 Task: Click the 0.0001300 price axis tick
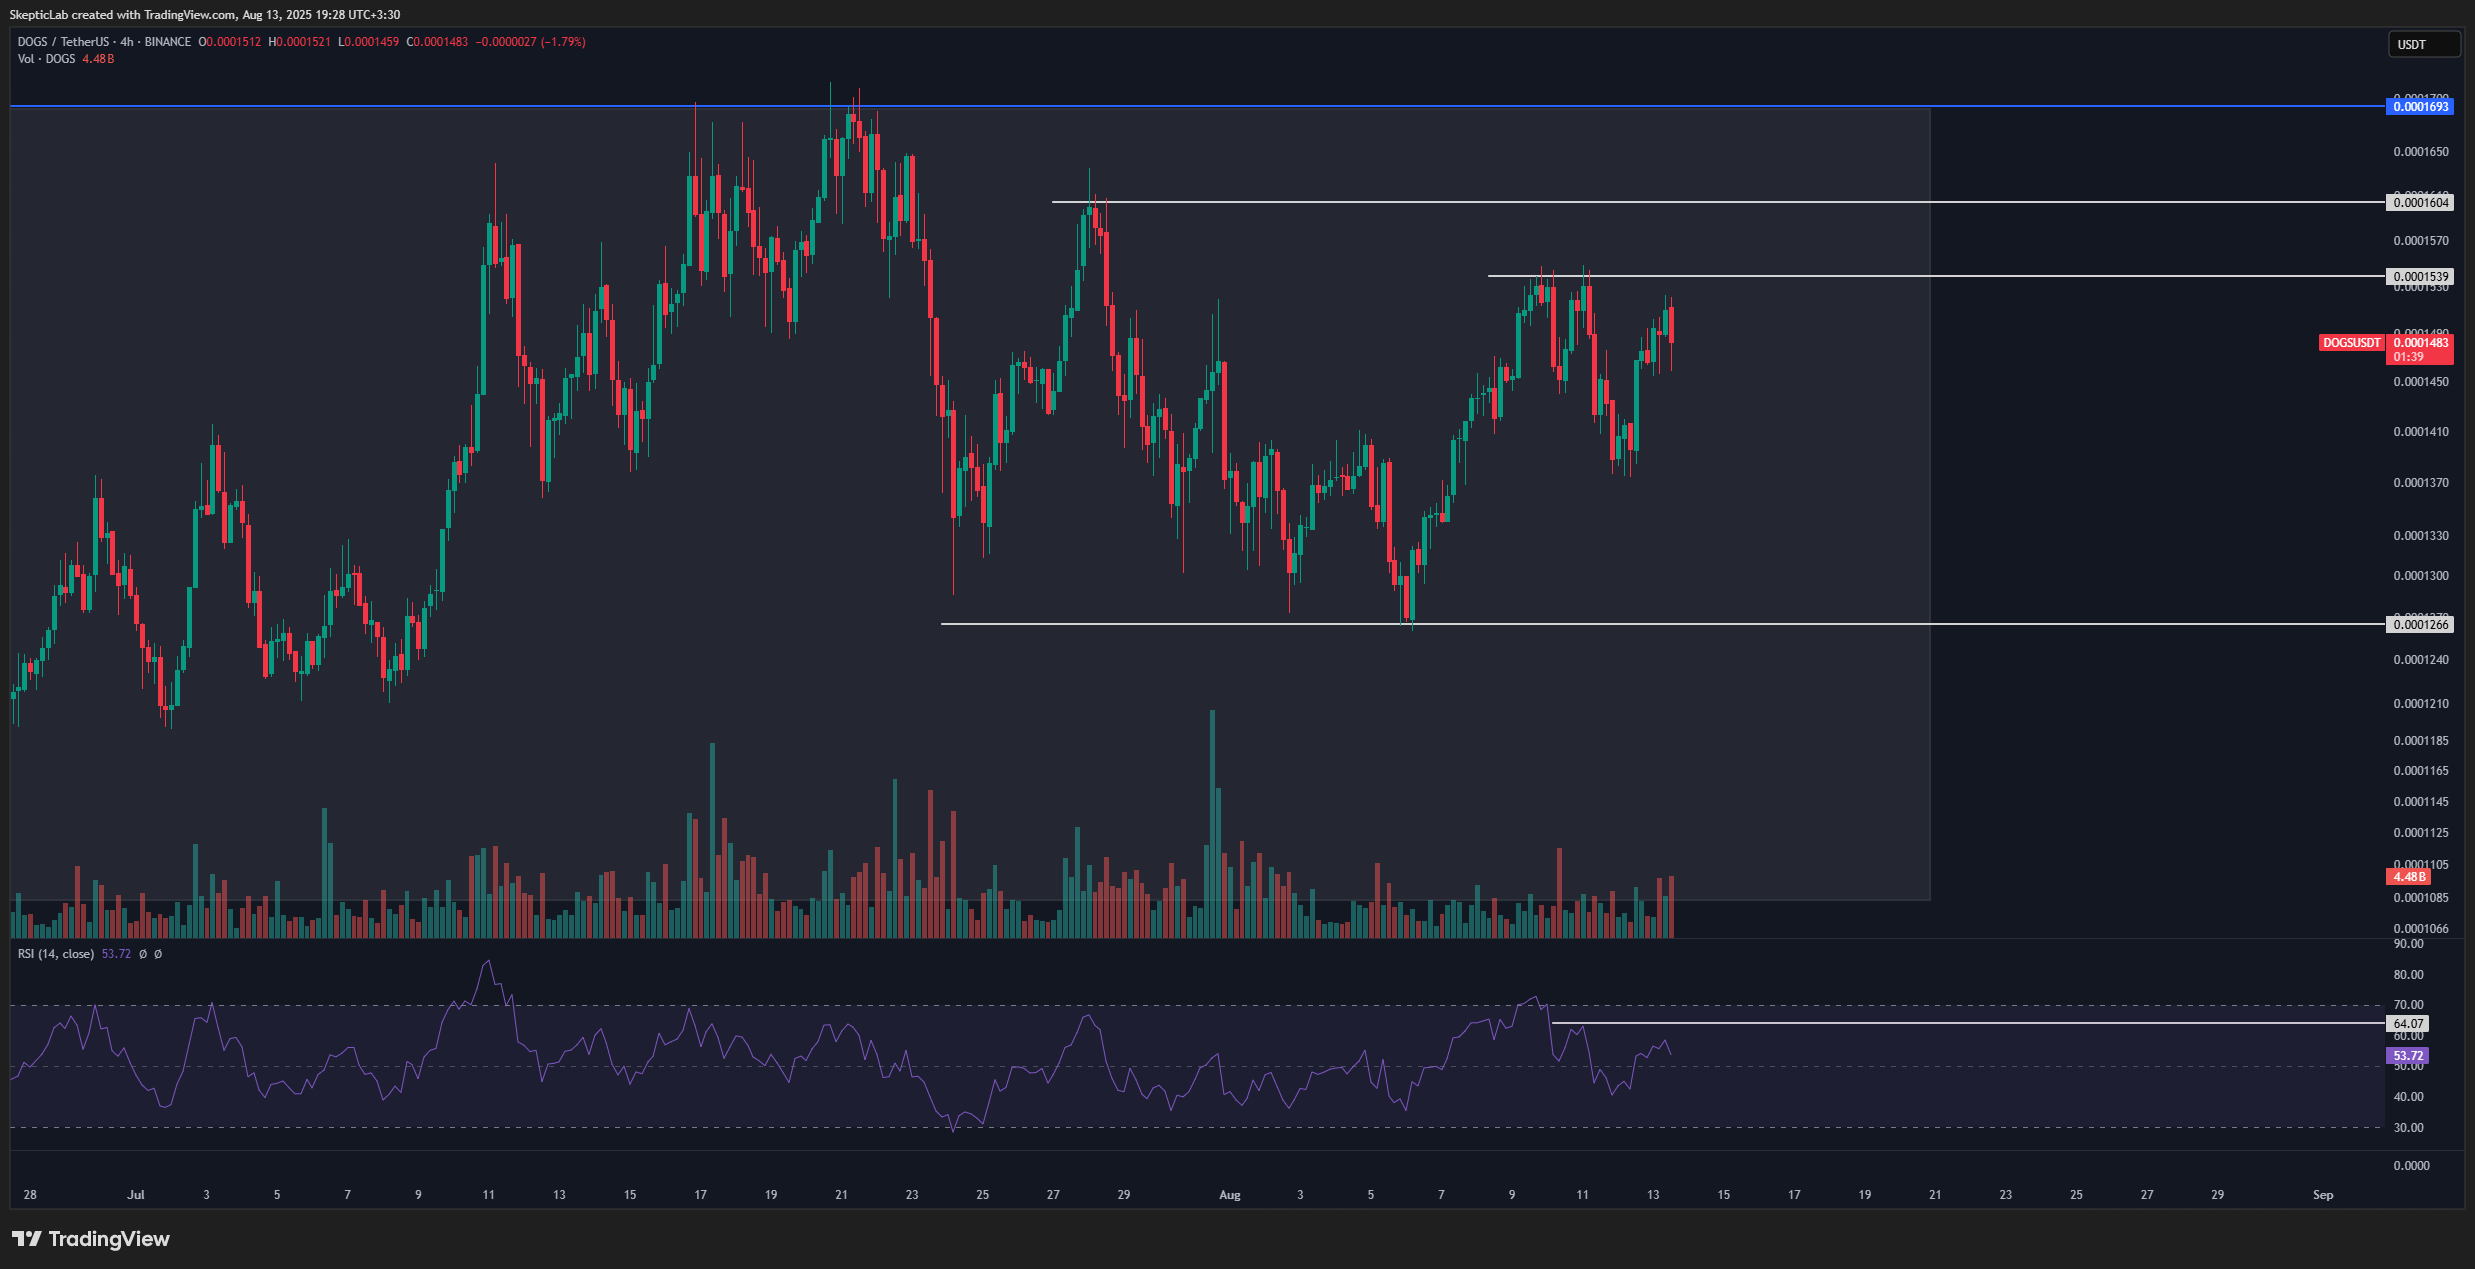pos(2420,576)
